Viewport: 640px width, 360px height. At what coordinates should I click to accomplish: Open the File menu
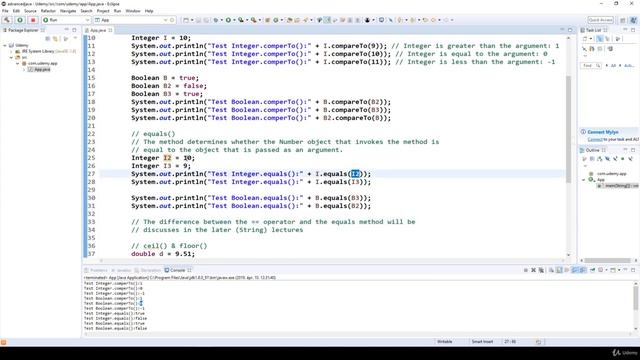(x=5, y=11)
